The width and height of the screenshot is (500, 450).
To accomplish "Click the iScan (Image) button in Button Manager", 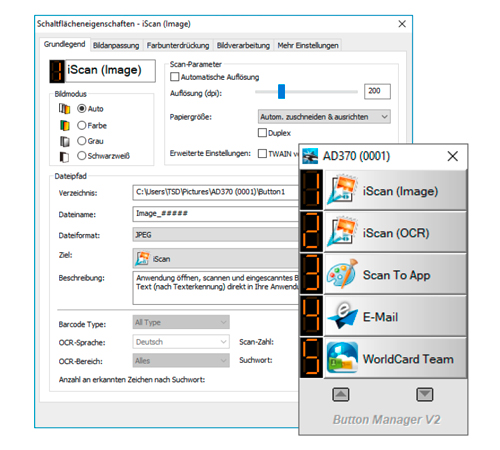I will (x=395, y=190).
